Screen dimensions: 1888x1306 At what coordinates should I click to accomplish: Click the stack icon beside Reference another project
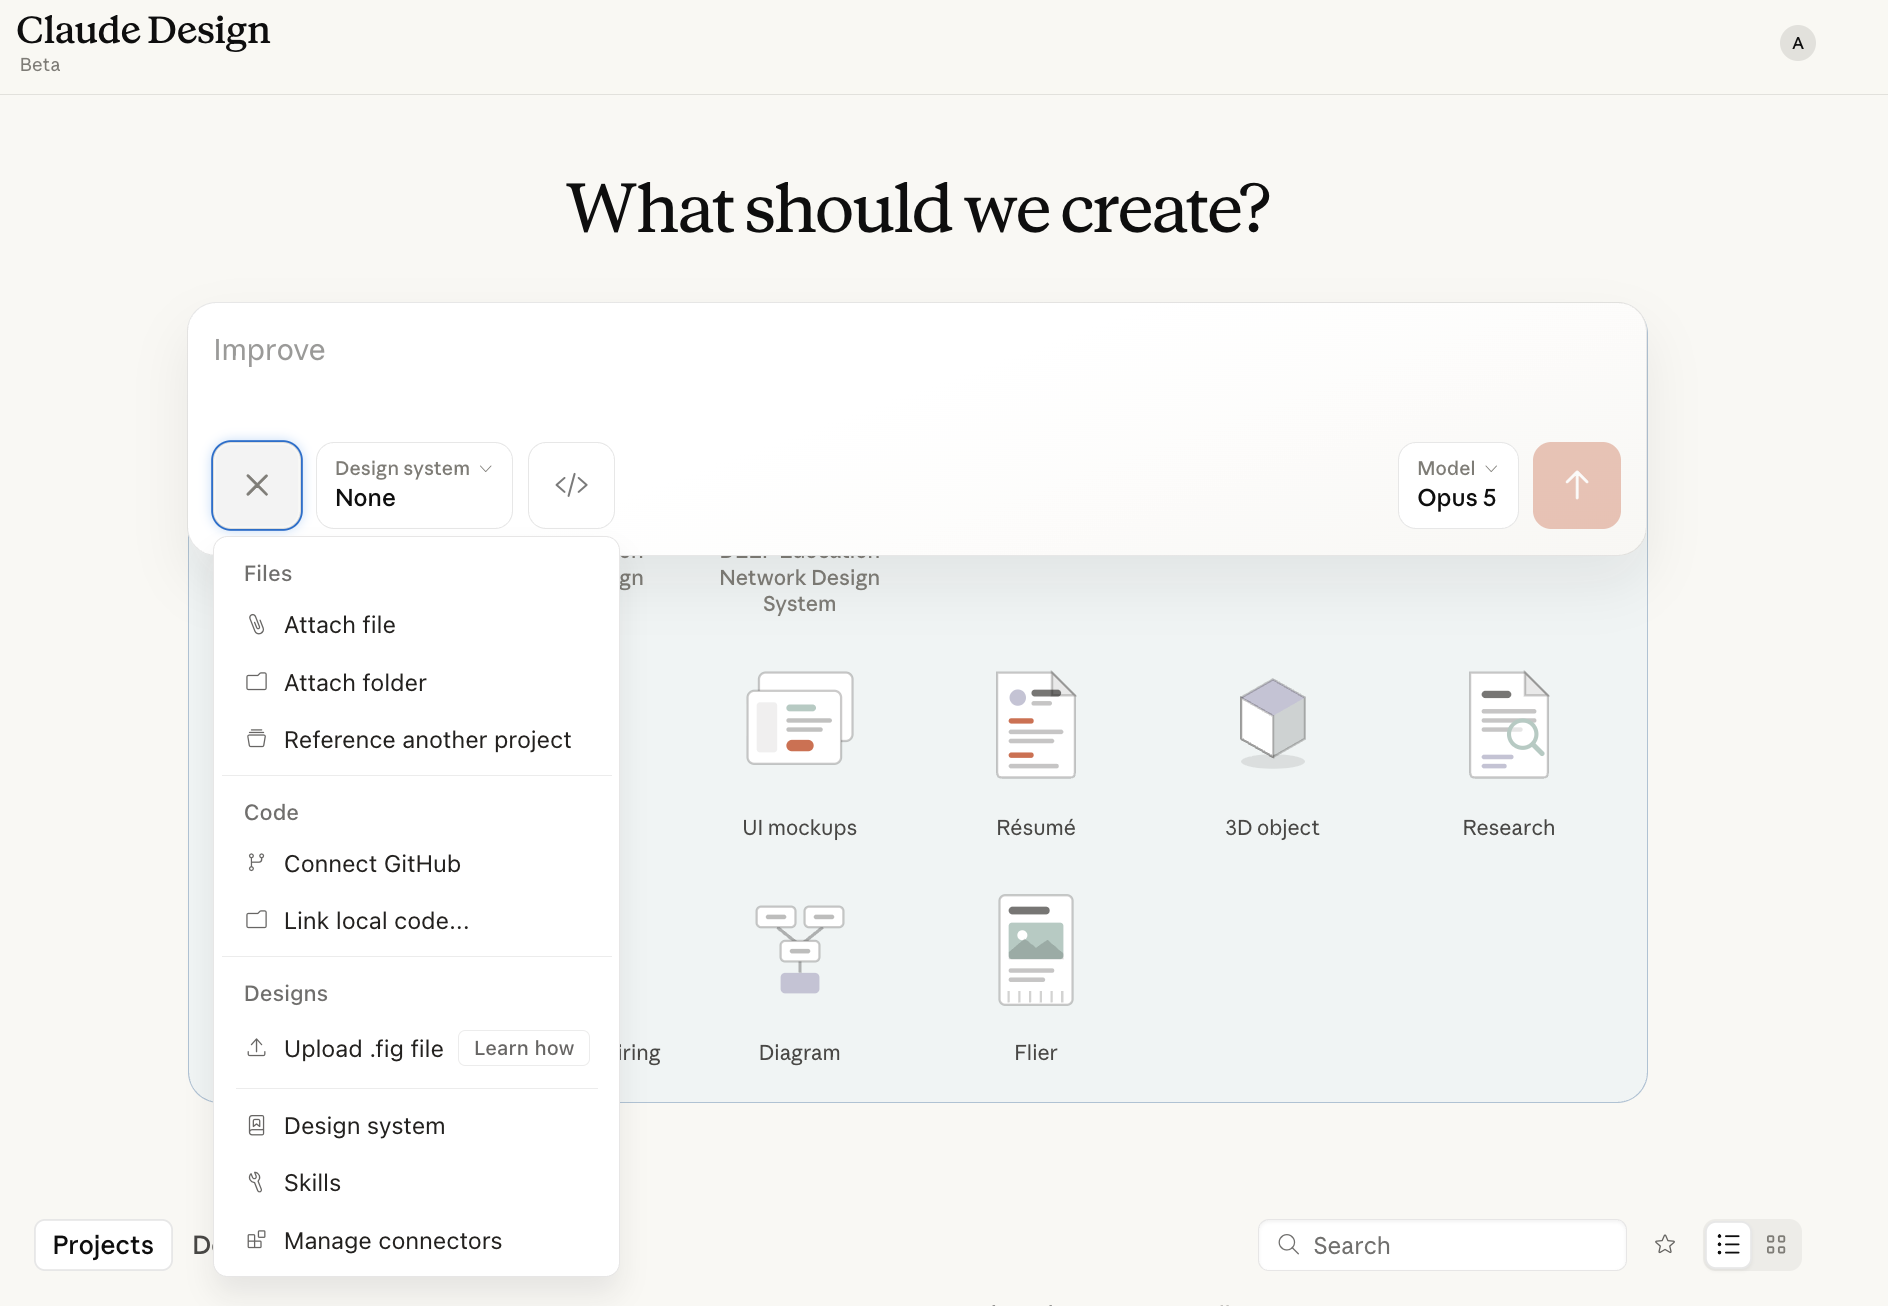pos(257,739)
